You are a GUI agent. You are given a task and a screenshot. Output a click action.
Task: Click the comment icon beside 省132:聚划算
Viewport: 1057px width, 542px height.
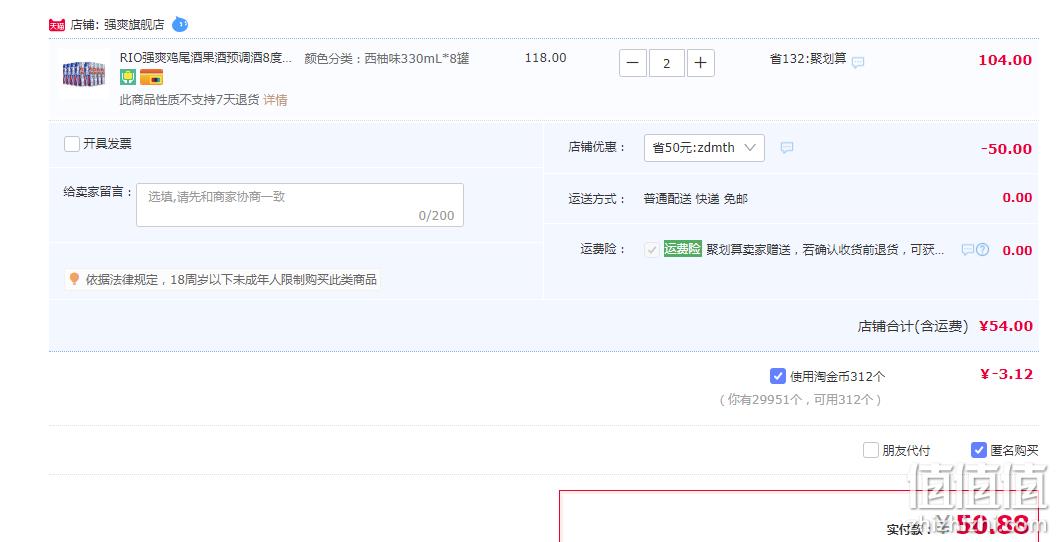857,62
